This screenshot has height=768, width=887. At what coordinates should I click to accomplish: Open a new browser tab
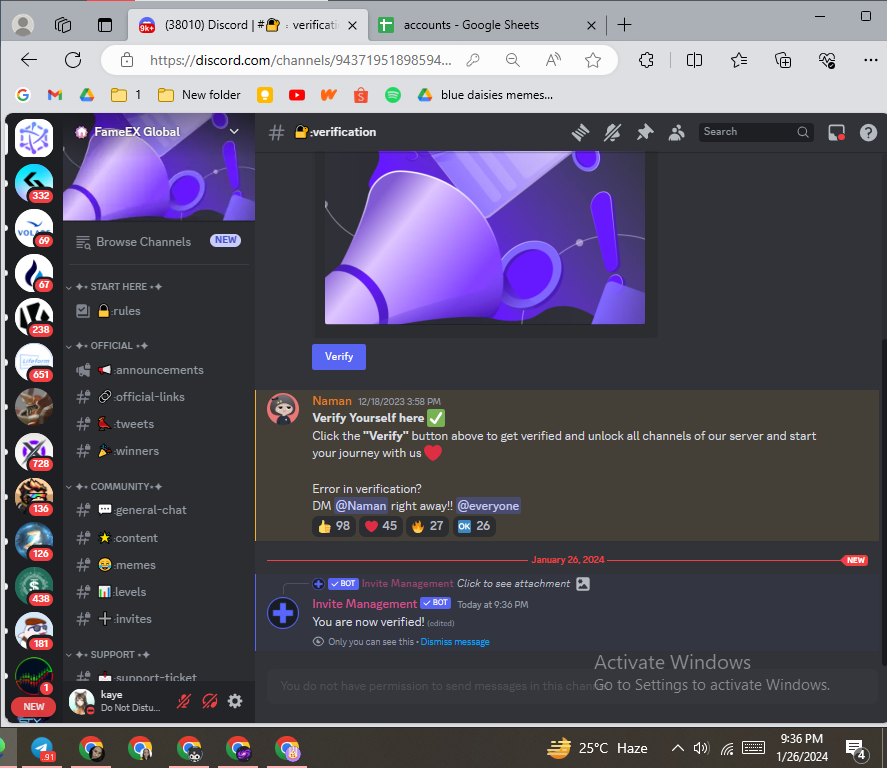point(624,25)
